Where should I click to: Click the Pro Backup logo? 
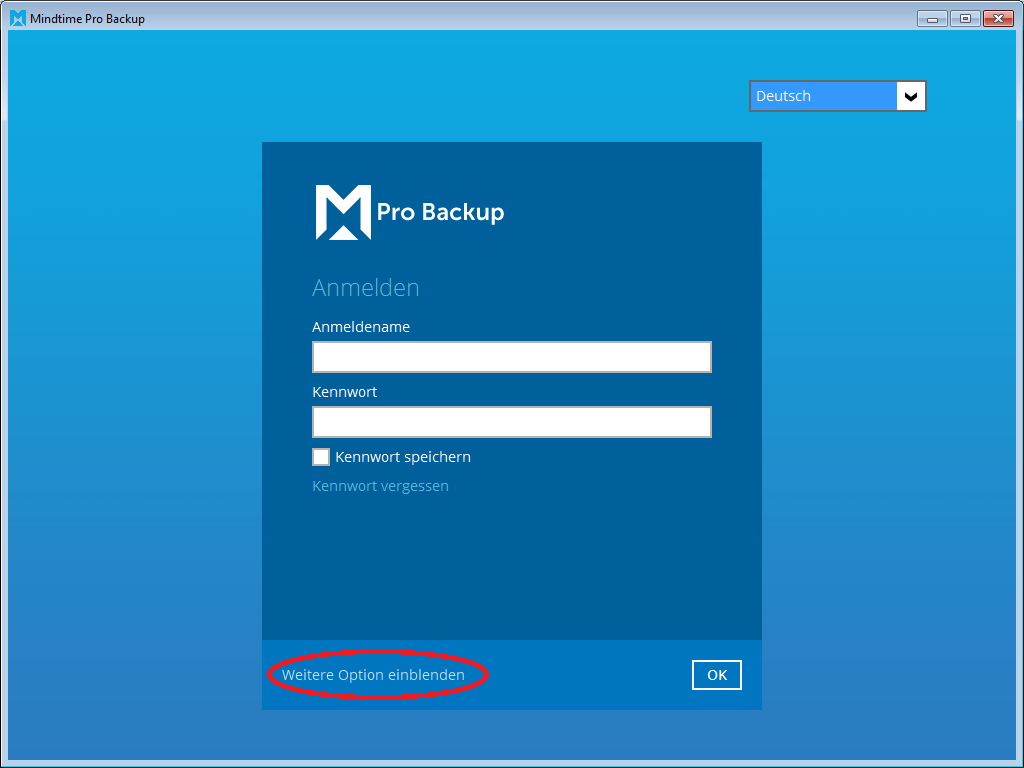(409, 212)
